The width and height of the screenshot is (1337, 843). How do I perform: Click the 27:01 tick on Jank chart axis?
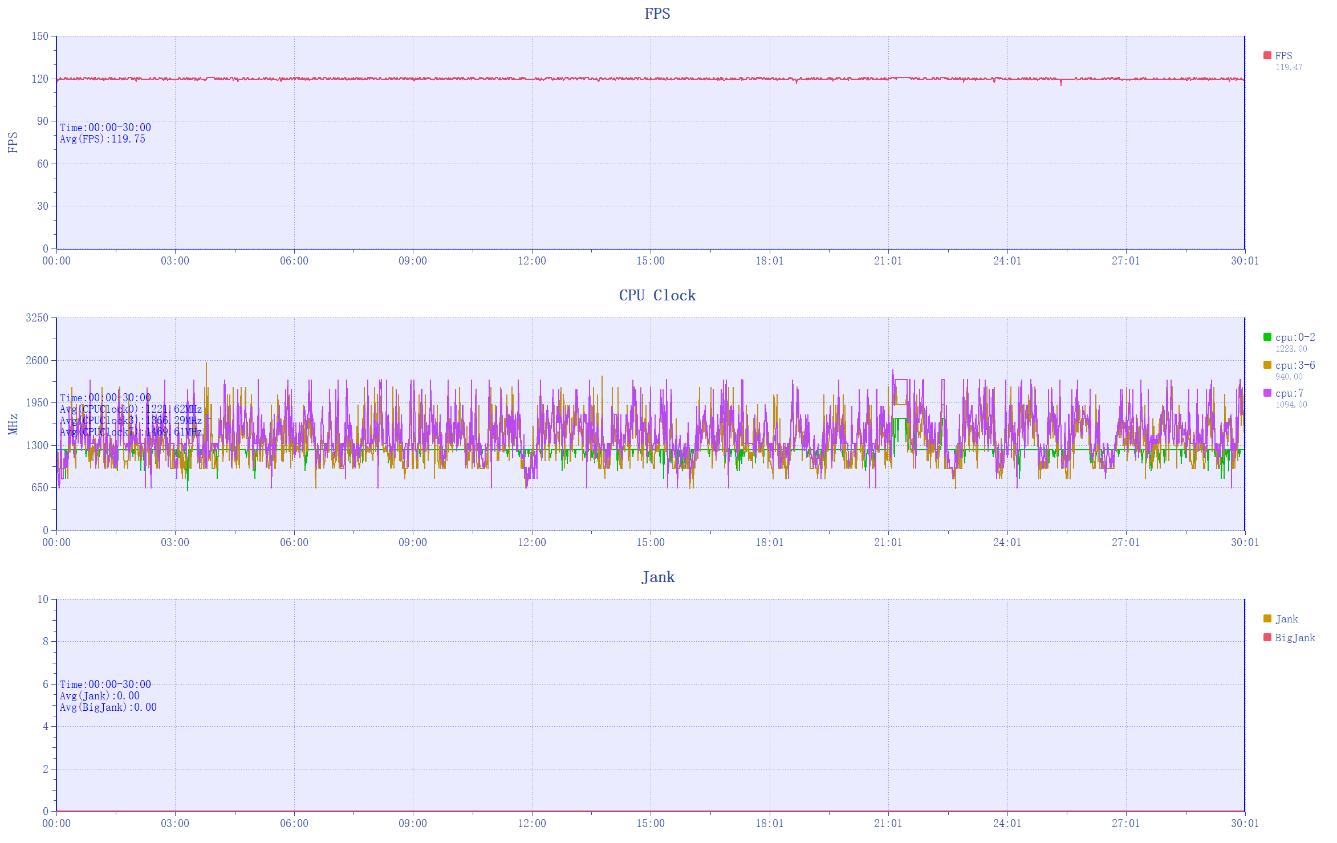1126,824
